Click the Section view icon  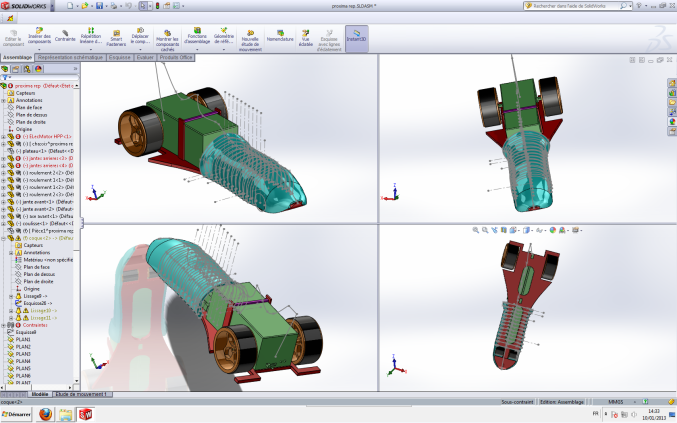coord(503,230)
